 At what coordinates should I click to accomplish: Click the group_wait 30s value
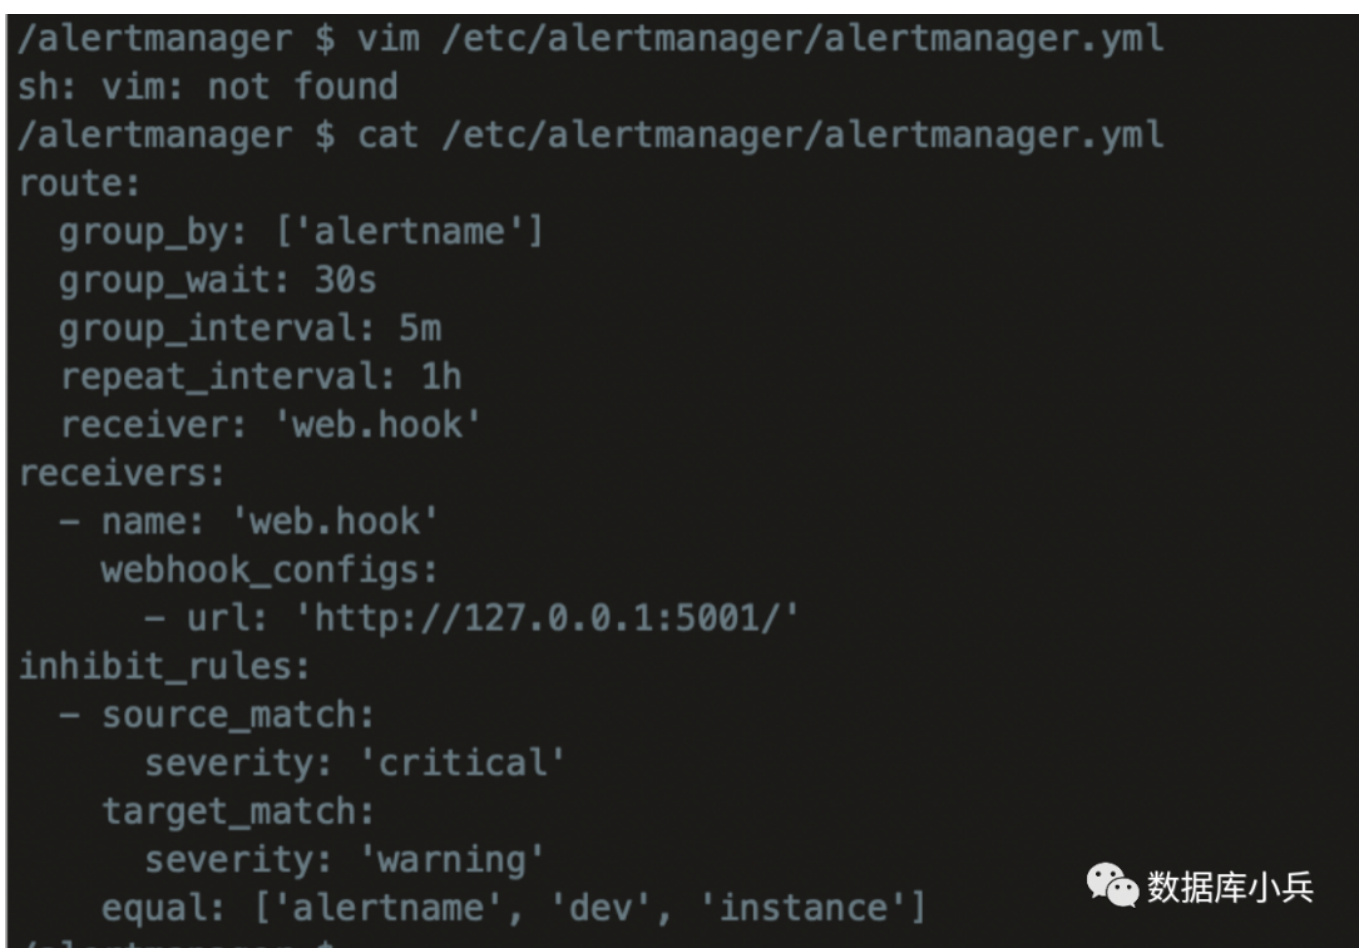345,280
